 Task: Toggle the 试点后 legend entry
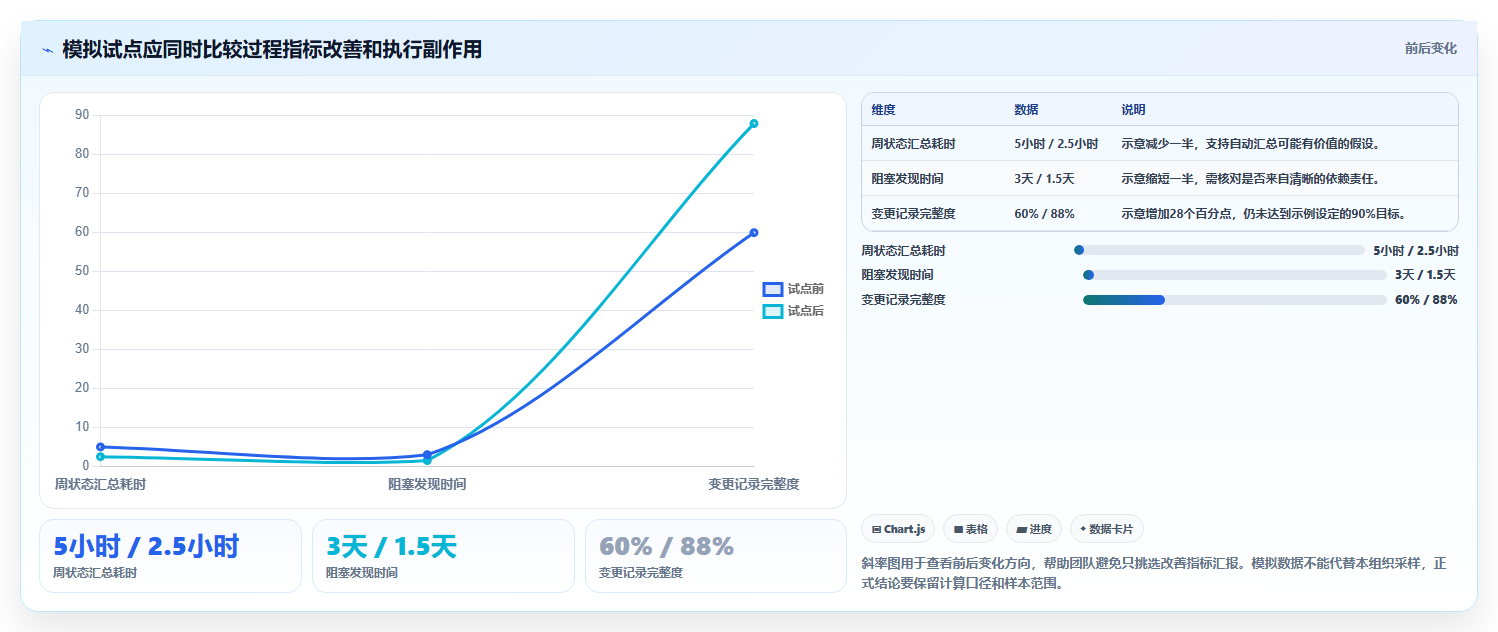(x=793, y=311)
